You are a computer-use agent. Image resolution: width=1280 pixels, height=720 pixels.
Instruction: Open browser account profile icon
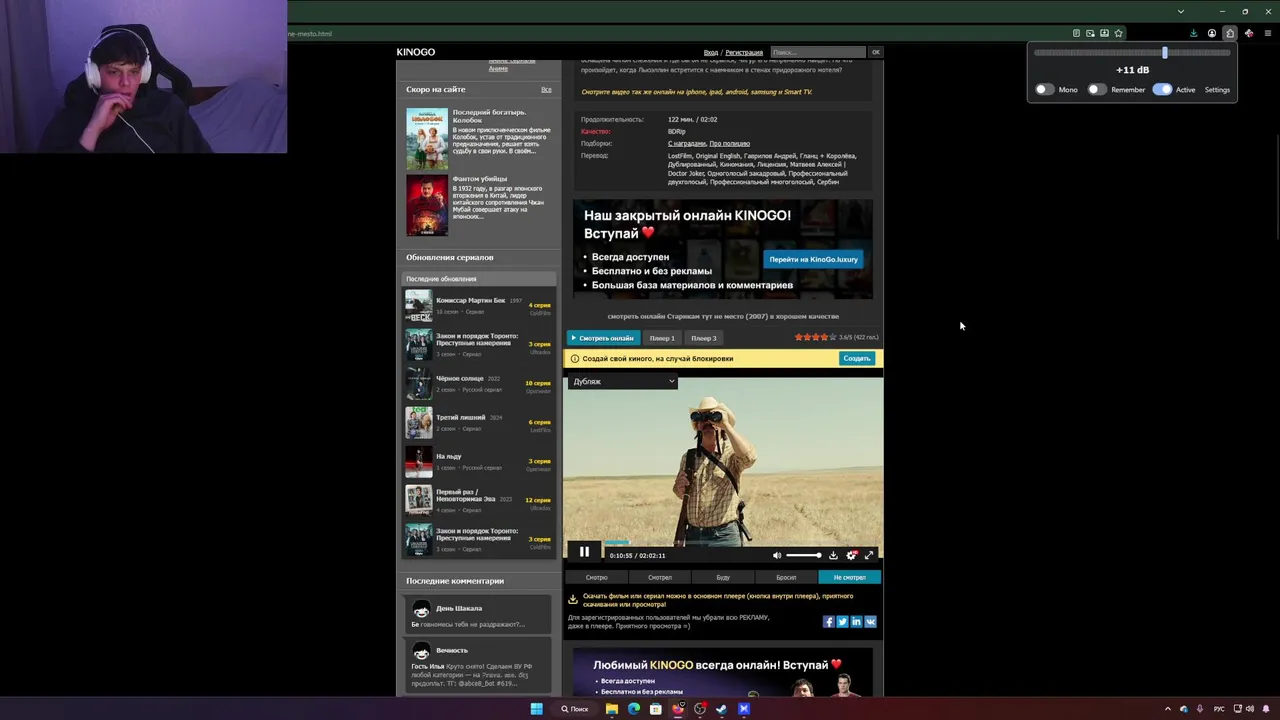pyautogui.click(x=1212, y=33)
